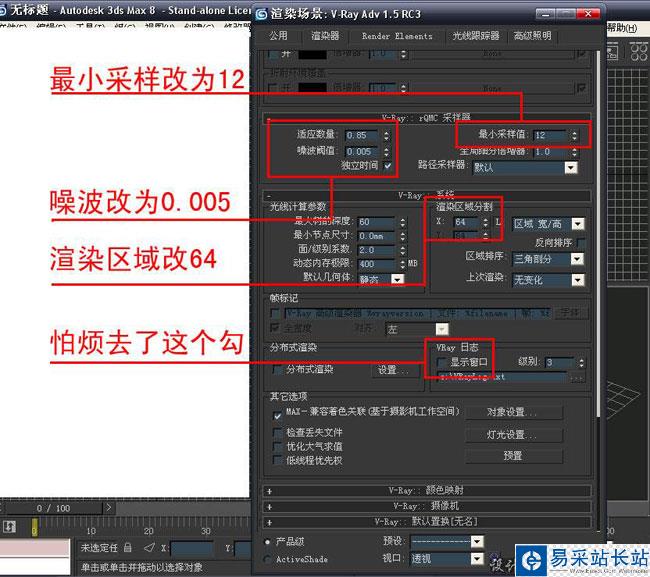This screenshot has height=577, width=650.
Task: Open the 高级照明 tab
Action: tap(533, 36)
